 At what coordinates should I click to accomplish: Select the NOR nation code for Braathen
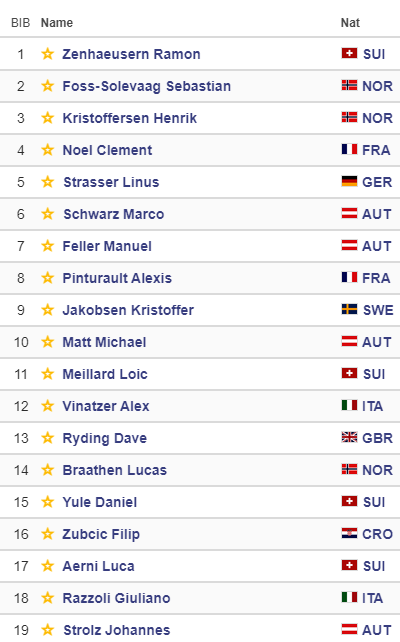[x=377, y=470]
